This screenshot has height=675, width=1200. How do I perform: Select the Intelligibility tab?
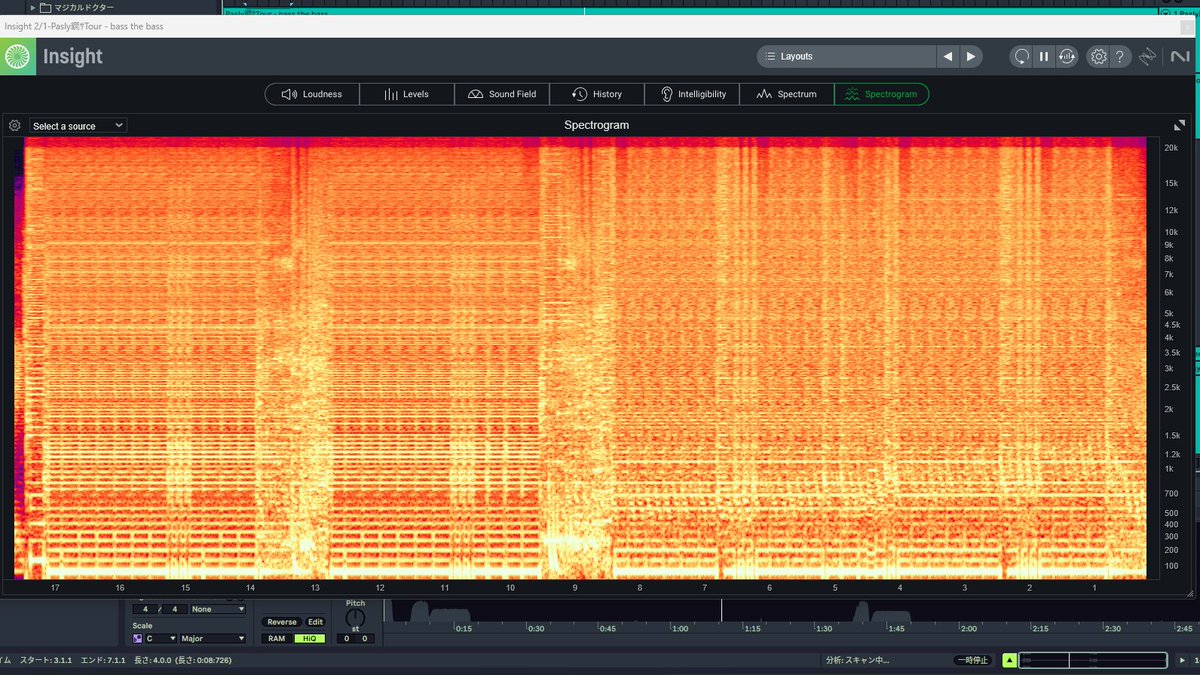coord(692,94)
